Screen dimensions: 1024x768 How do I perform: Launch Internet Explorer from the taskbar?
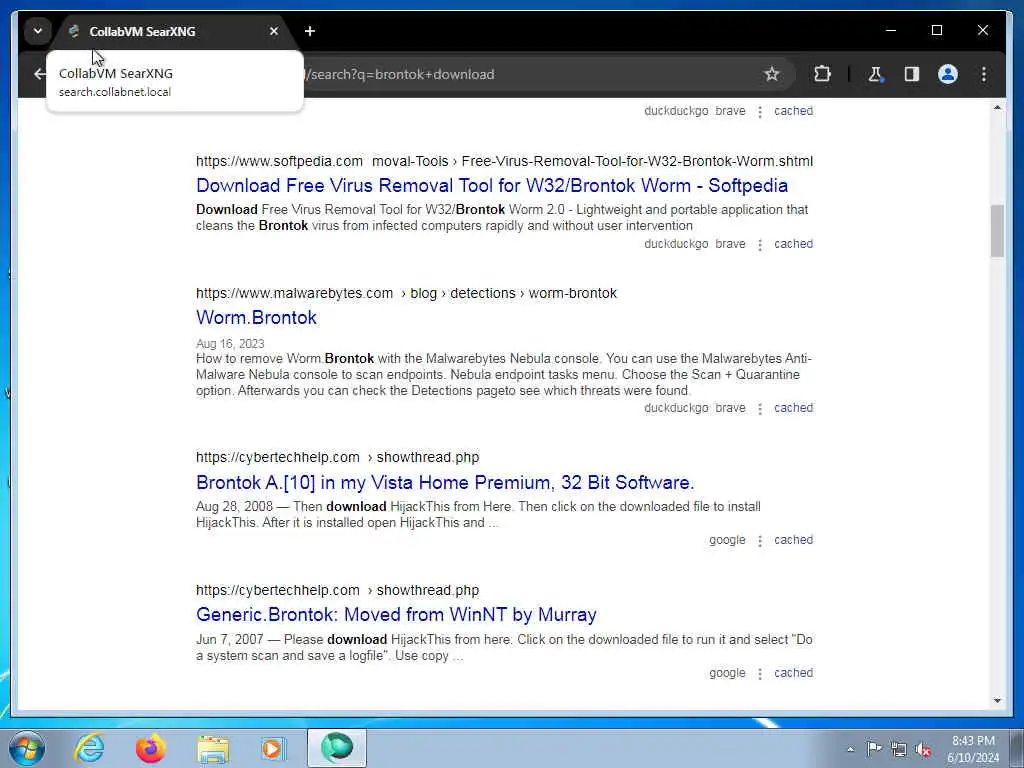pyautogui.click(x=89, y=748)
